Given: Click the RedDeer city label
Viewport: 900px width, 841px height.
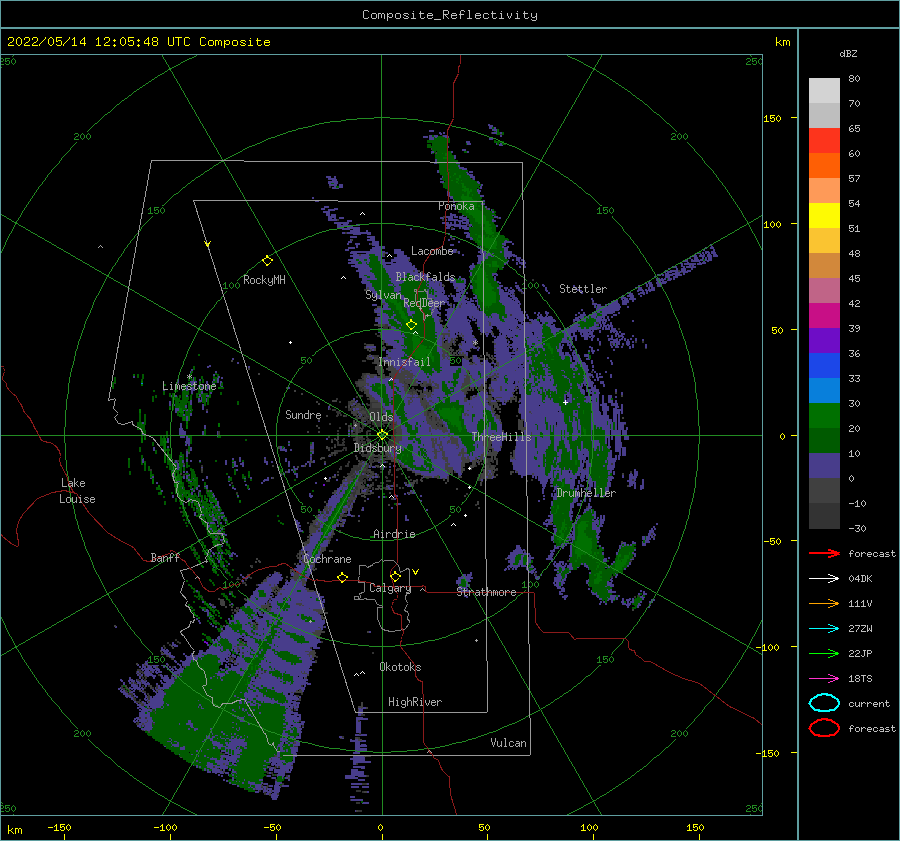Looking at the screenshot, I should 424,303.
